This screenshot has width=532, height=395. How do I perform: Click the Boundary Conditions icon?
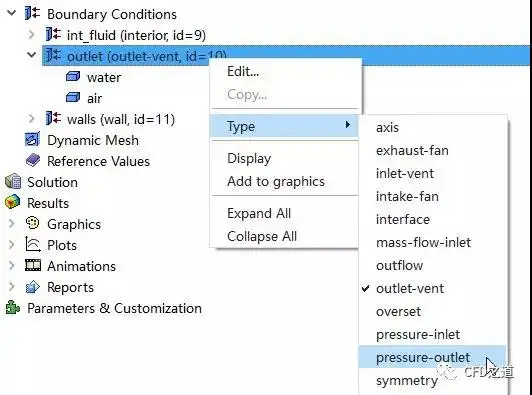32,14
